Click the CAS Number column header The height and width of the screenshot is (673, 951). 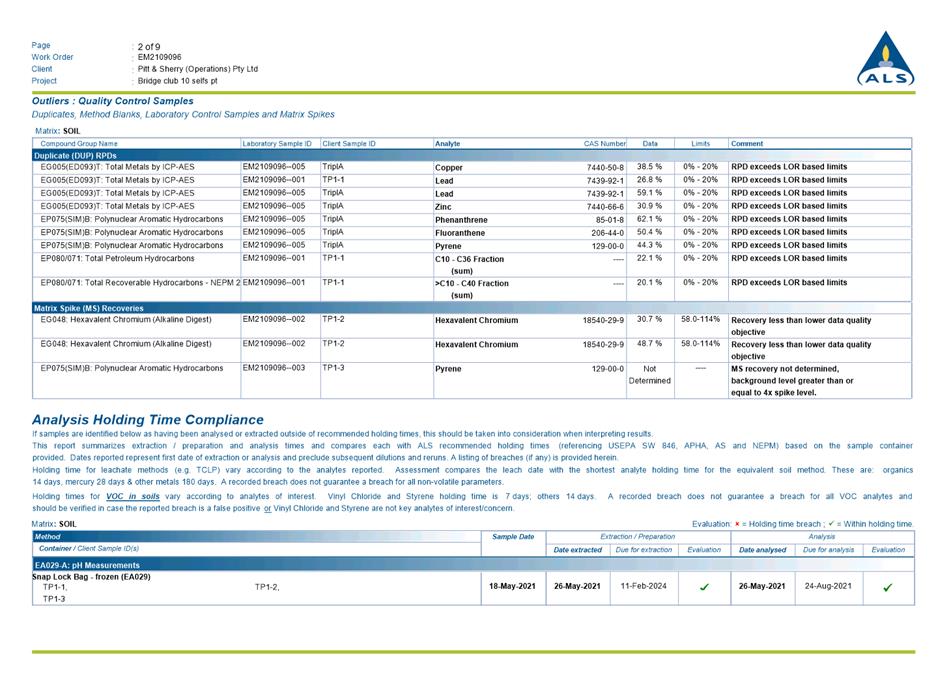tap(605, 141)
